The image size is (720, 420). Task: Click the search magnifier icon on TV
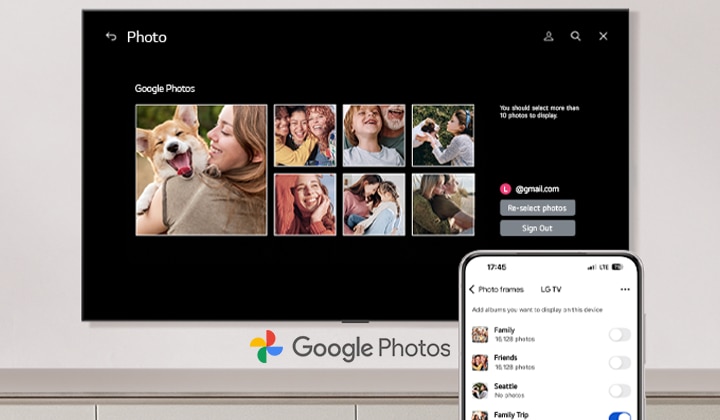point(576,36)
